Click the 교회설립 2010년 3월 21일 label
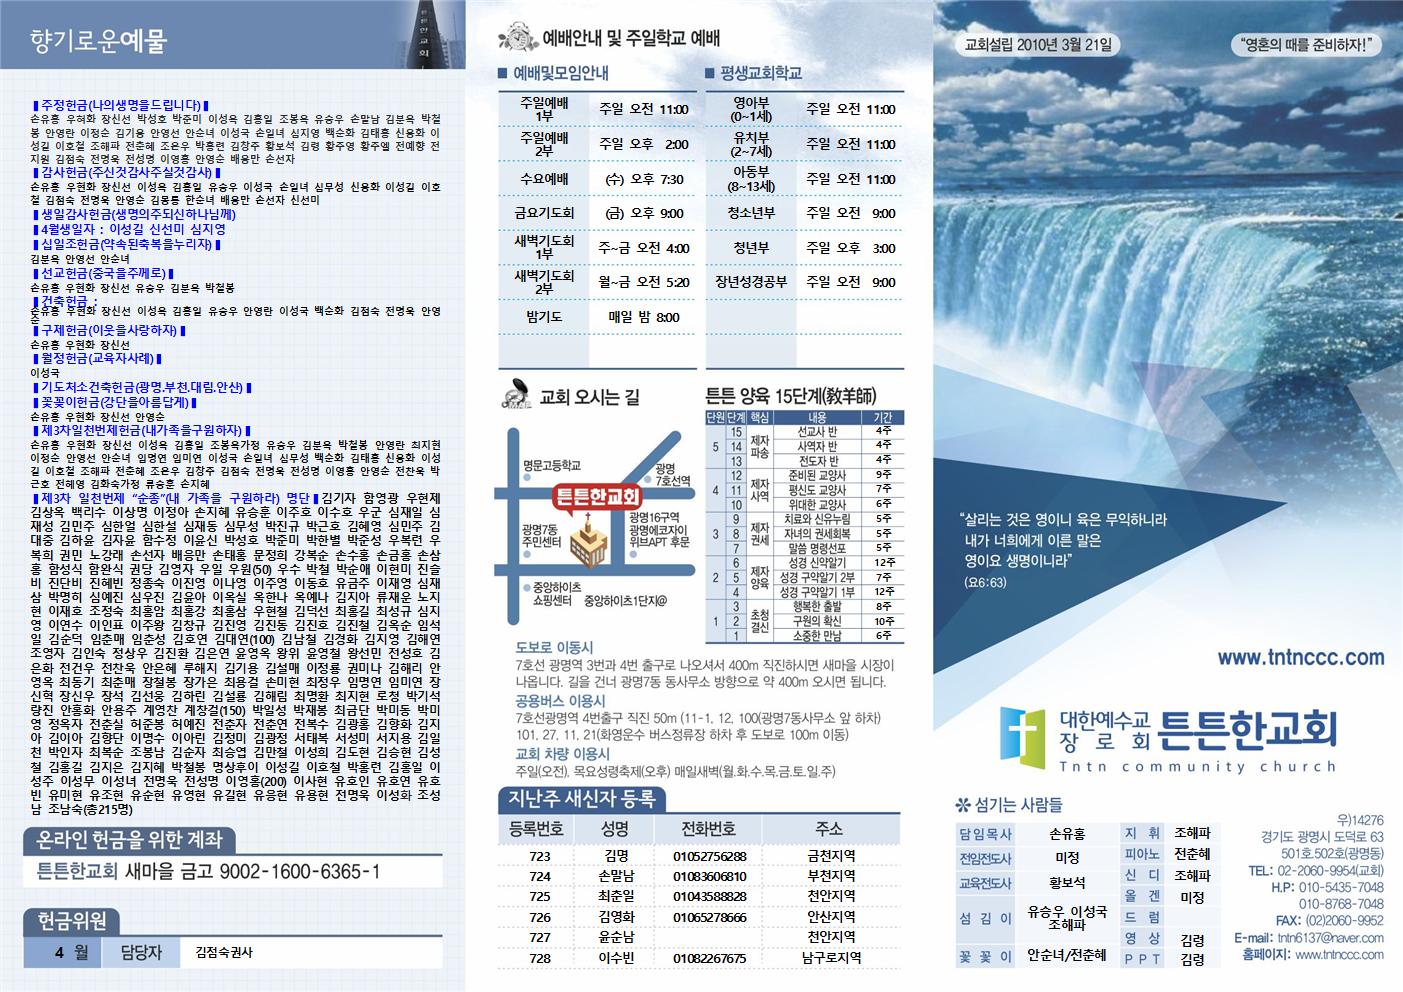 tap(1037, 44)
